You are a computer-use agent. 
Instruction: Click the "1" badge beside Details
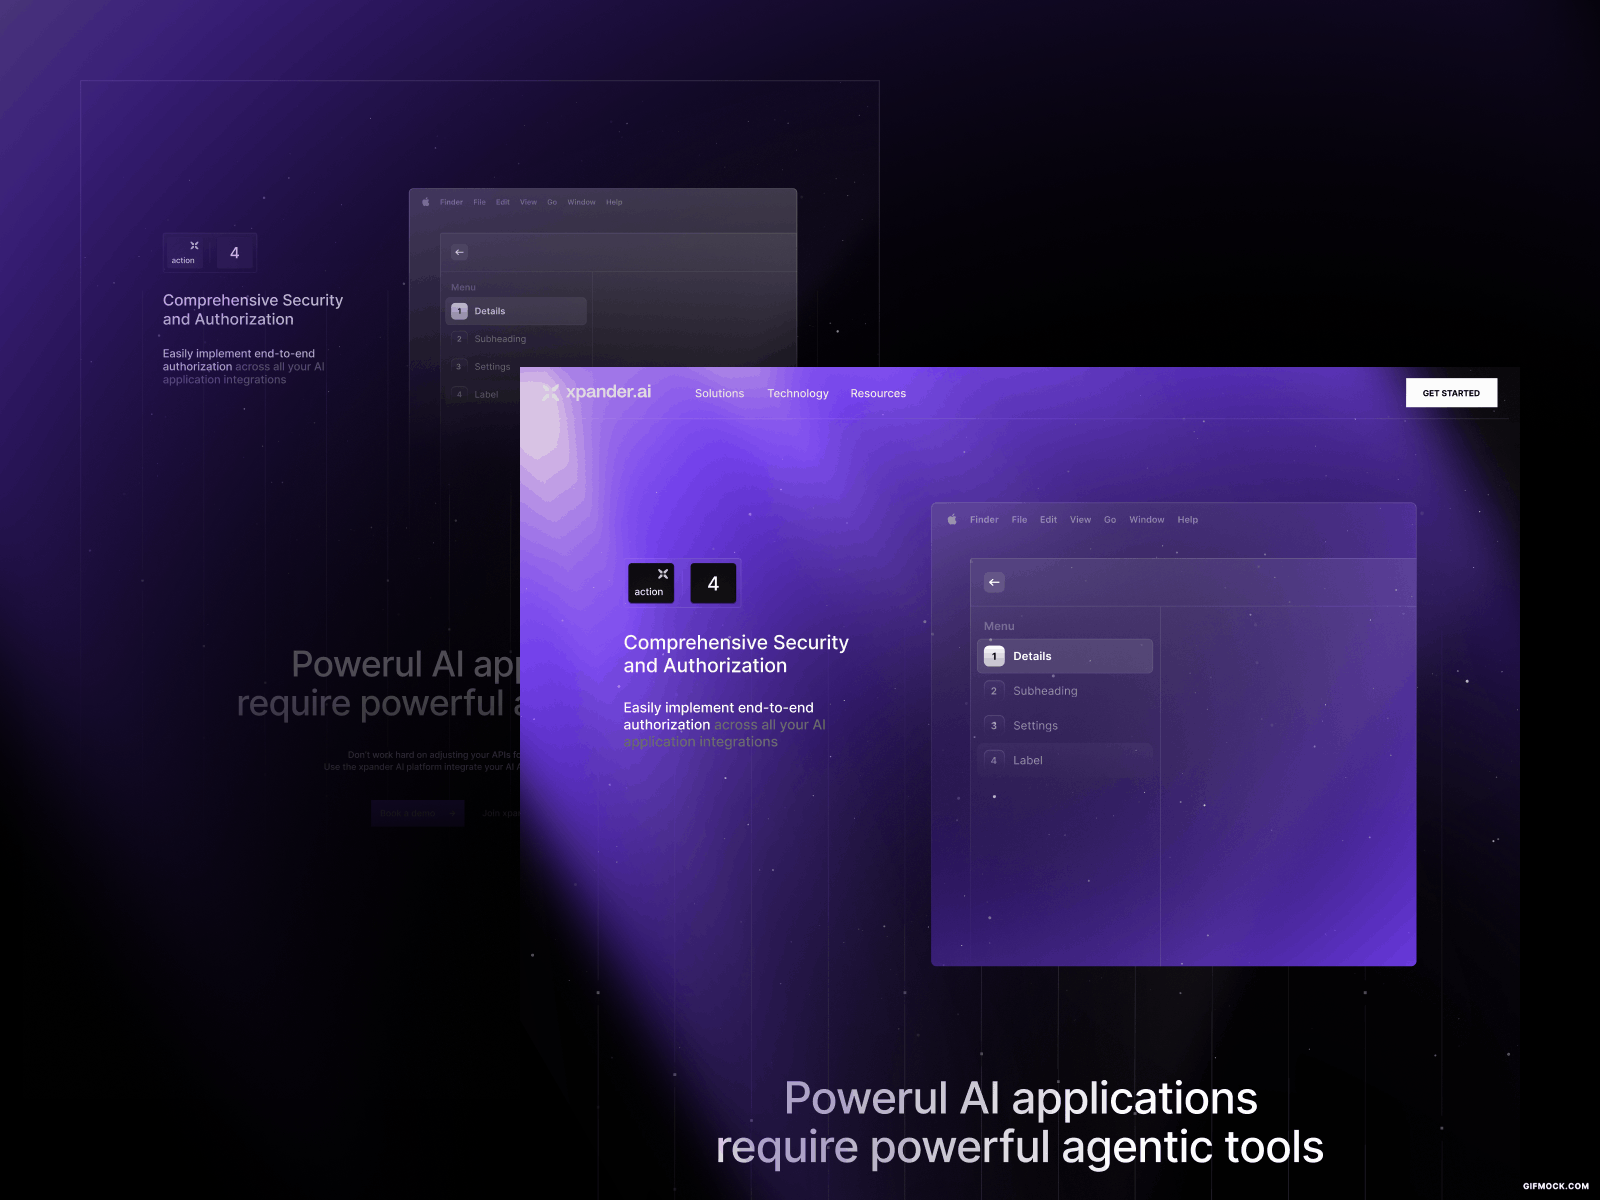(x=994, y=656)
